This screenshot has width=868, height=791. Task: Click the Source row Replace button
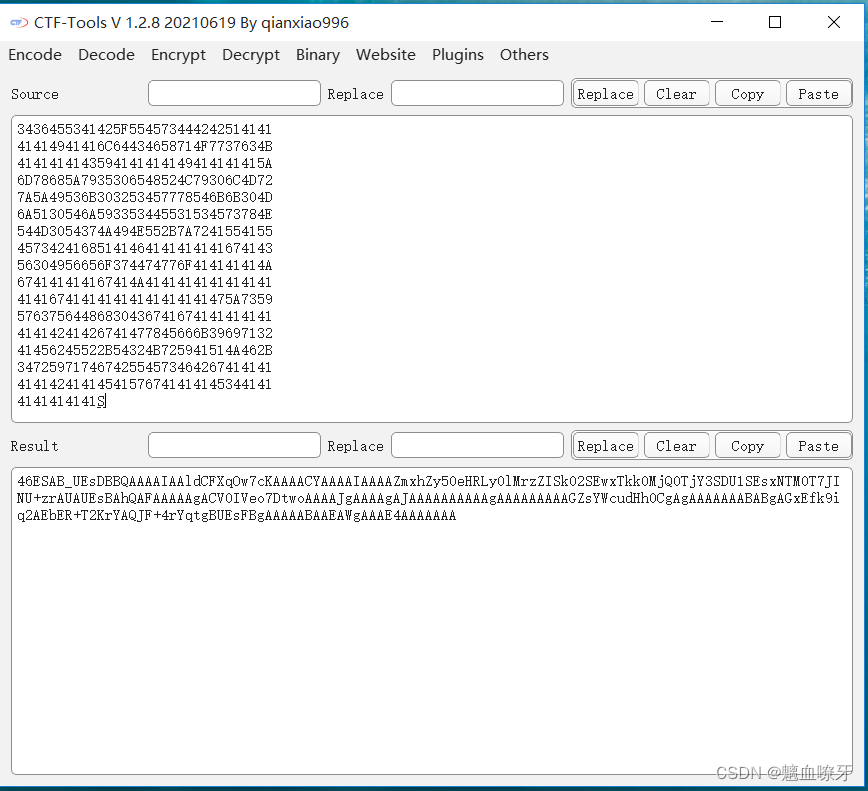click(606, 94)
